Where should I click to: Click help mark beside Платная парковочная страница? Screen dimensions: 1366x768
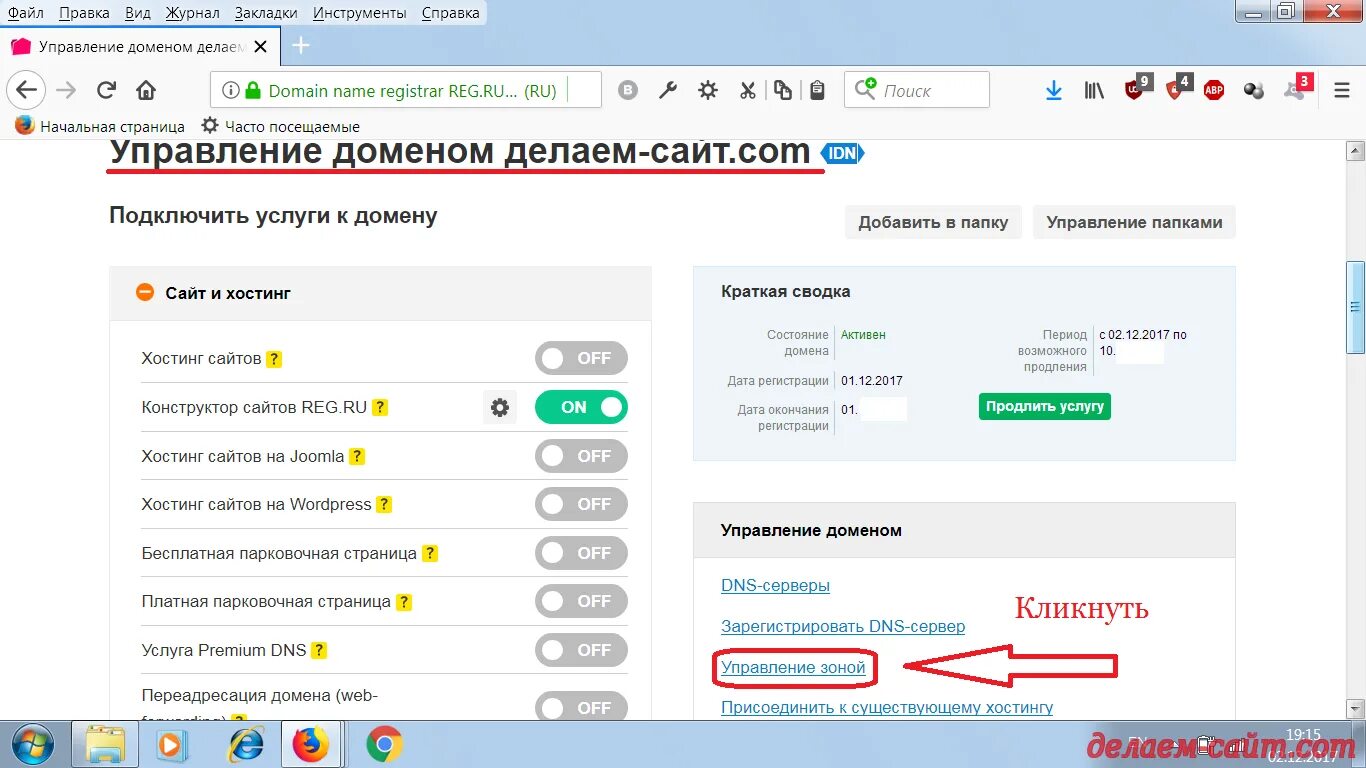click(x=404, y=602)
